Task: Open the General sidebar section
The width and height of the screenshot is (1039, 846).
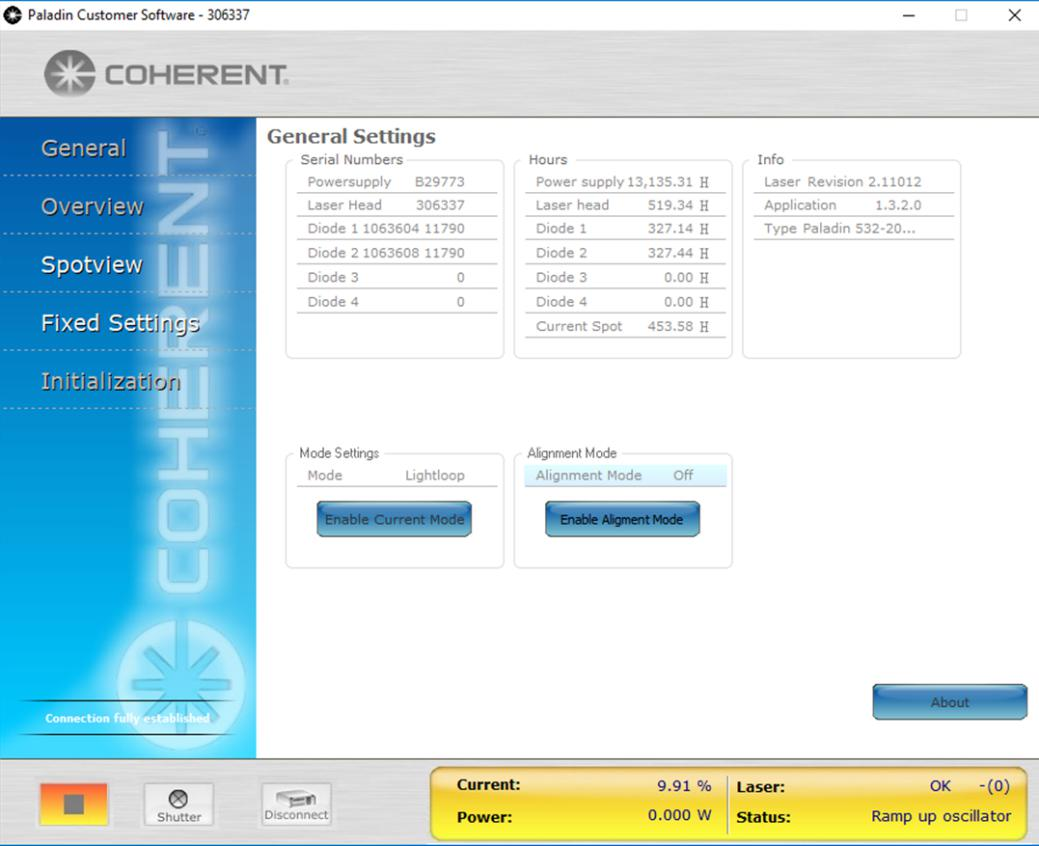Action: [x=84, y=148]
